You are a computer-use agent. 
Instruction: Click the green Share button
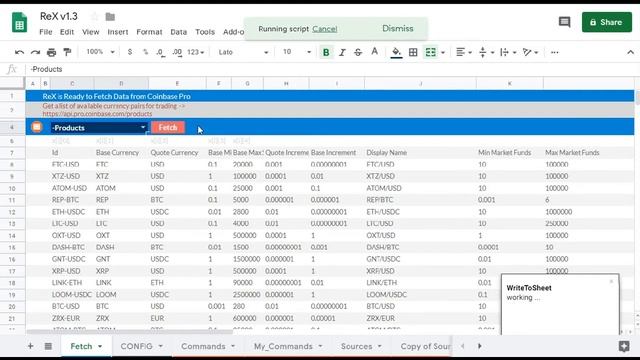pos(607,22)
